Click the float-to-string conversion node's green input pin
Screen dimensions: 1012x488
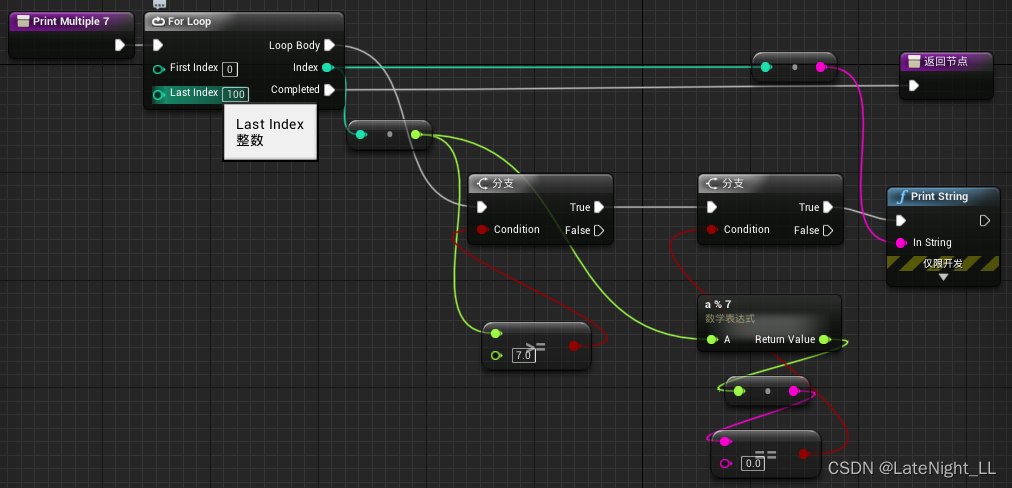pos(739,391)
